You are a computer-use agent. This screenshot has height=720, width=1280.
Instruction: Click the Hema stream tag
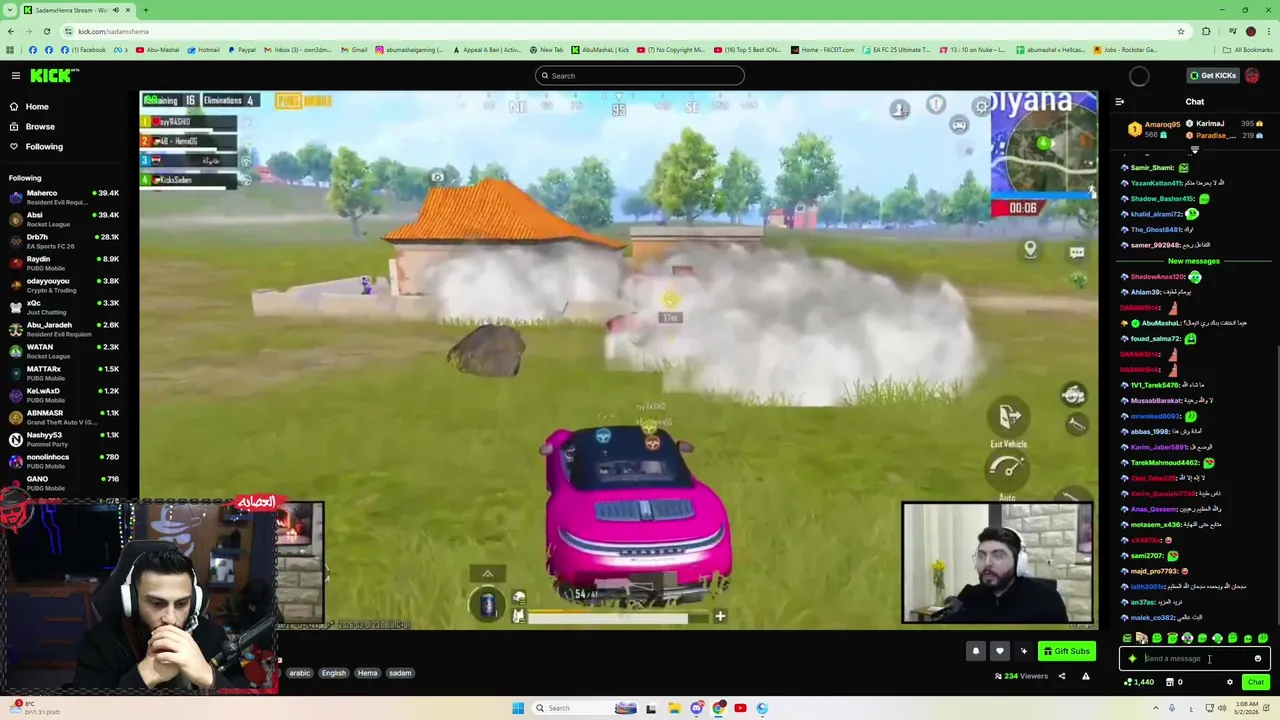tap(368, 673)
